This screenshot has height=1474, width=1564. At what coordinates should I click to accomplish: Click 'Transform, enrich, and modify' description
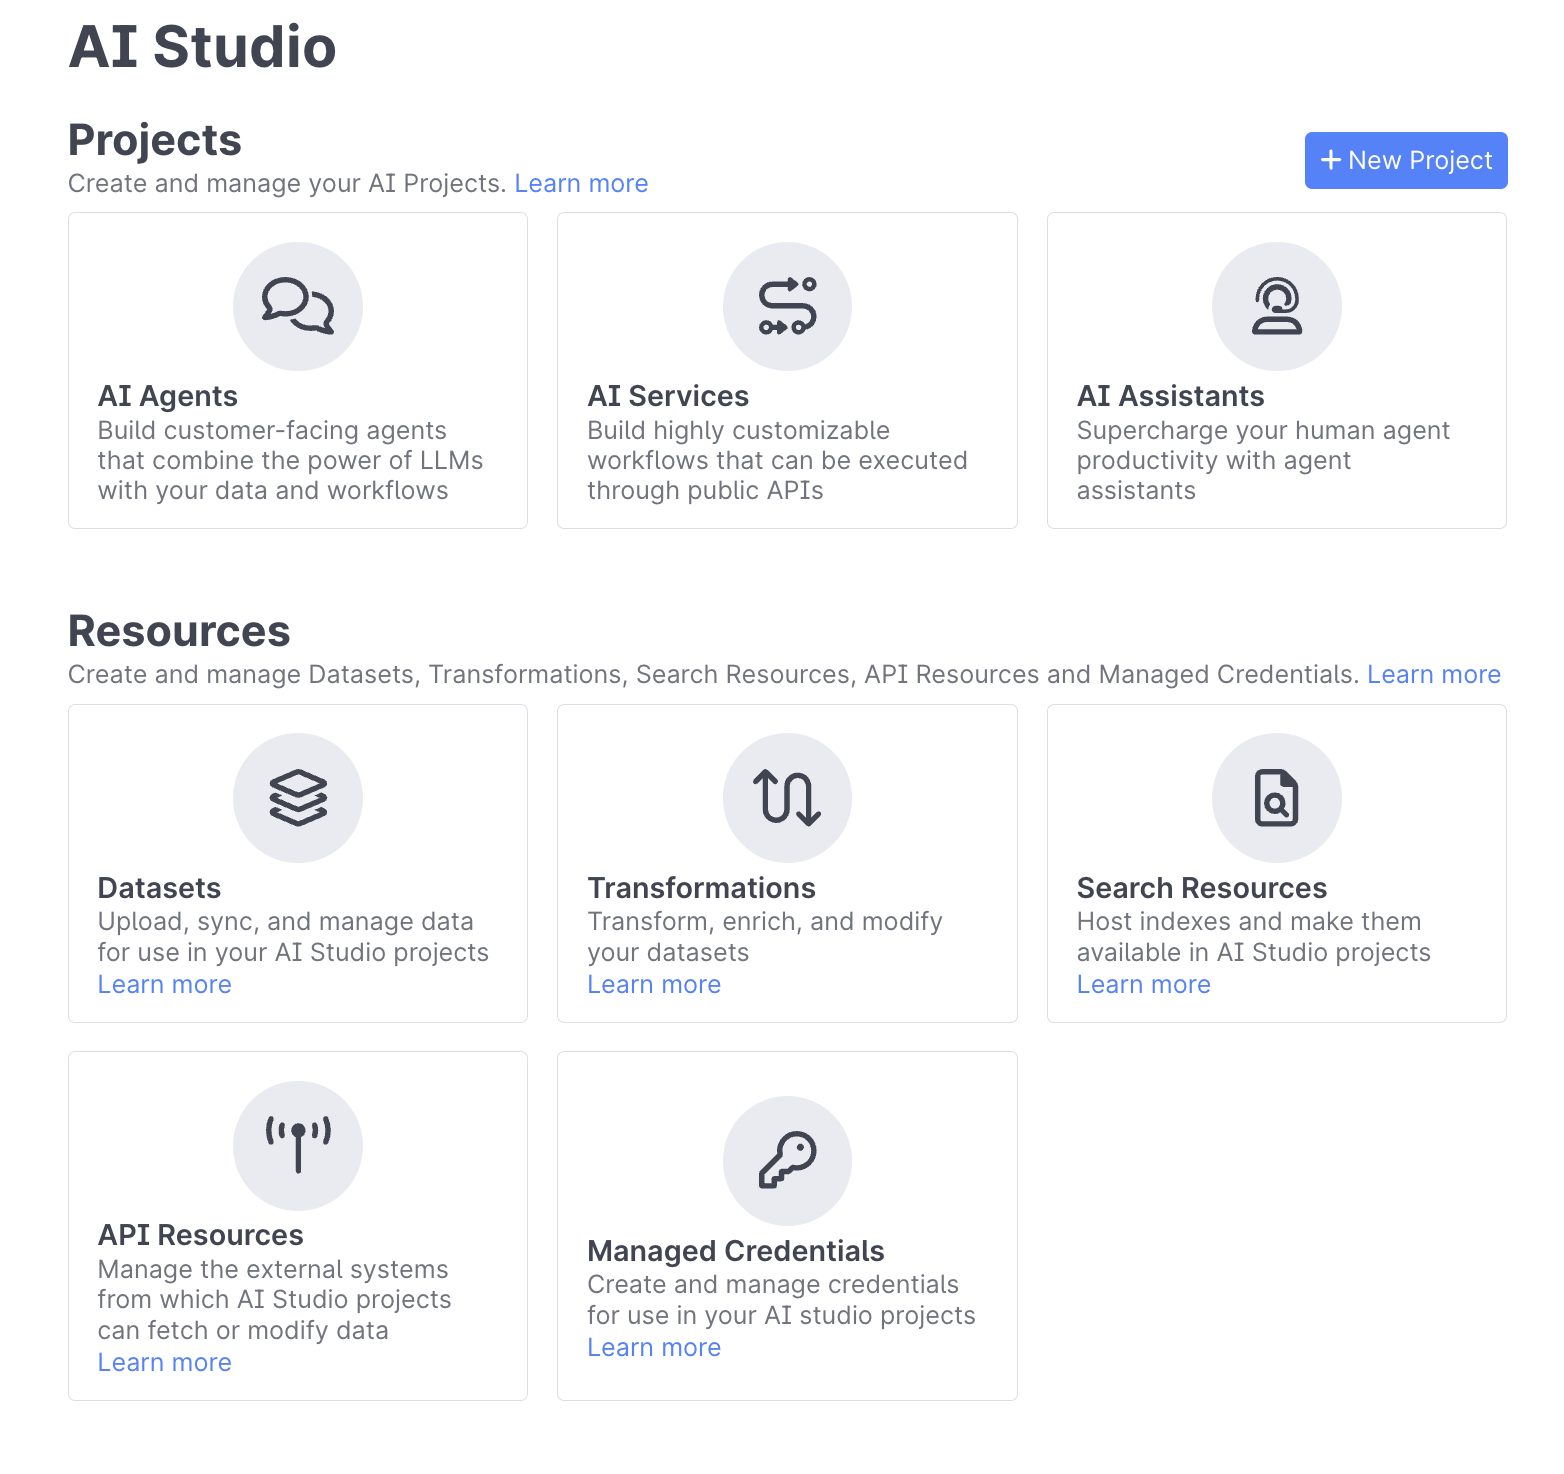tap(765, 937)
